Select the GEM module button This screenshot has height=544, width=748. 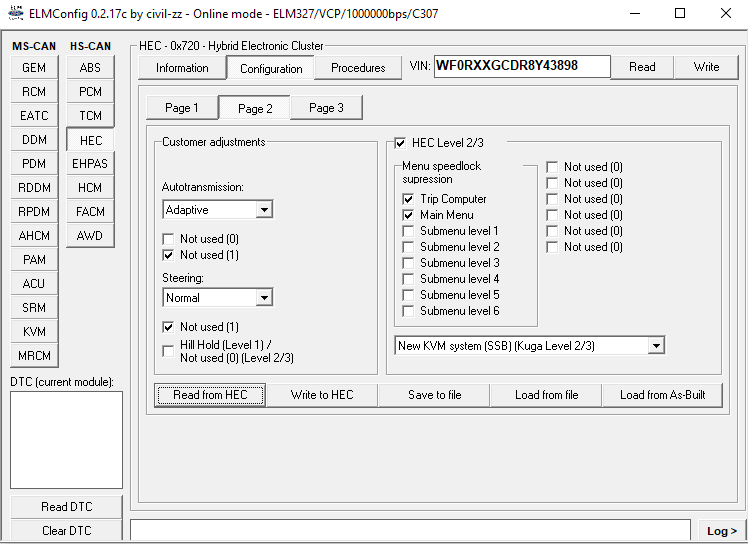34,68
